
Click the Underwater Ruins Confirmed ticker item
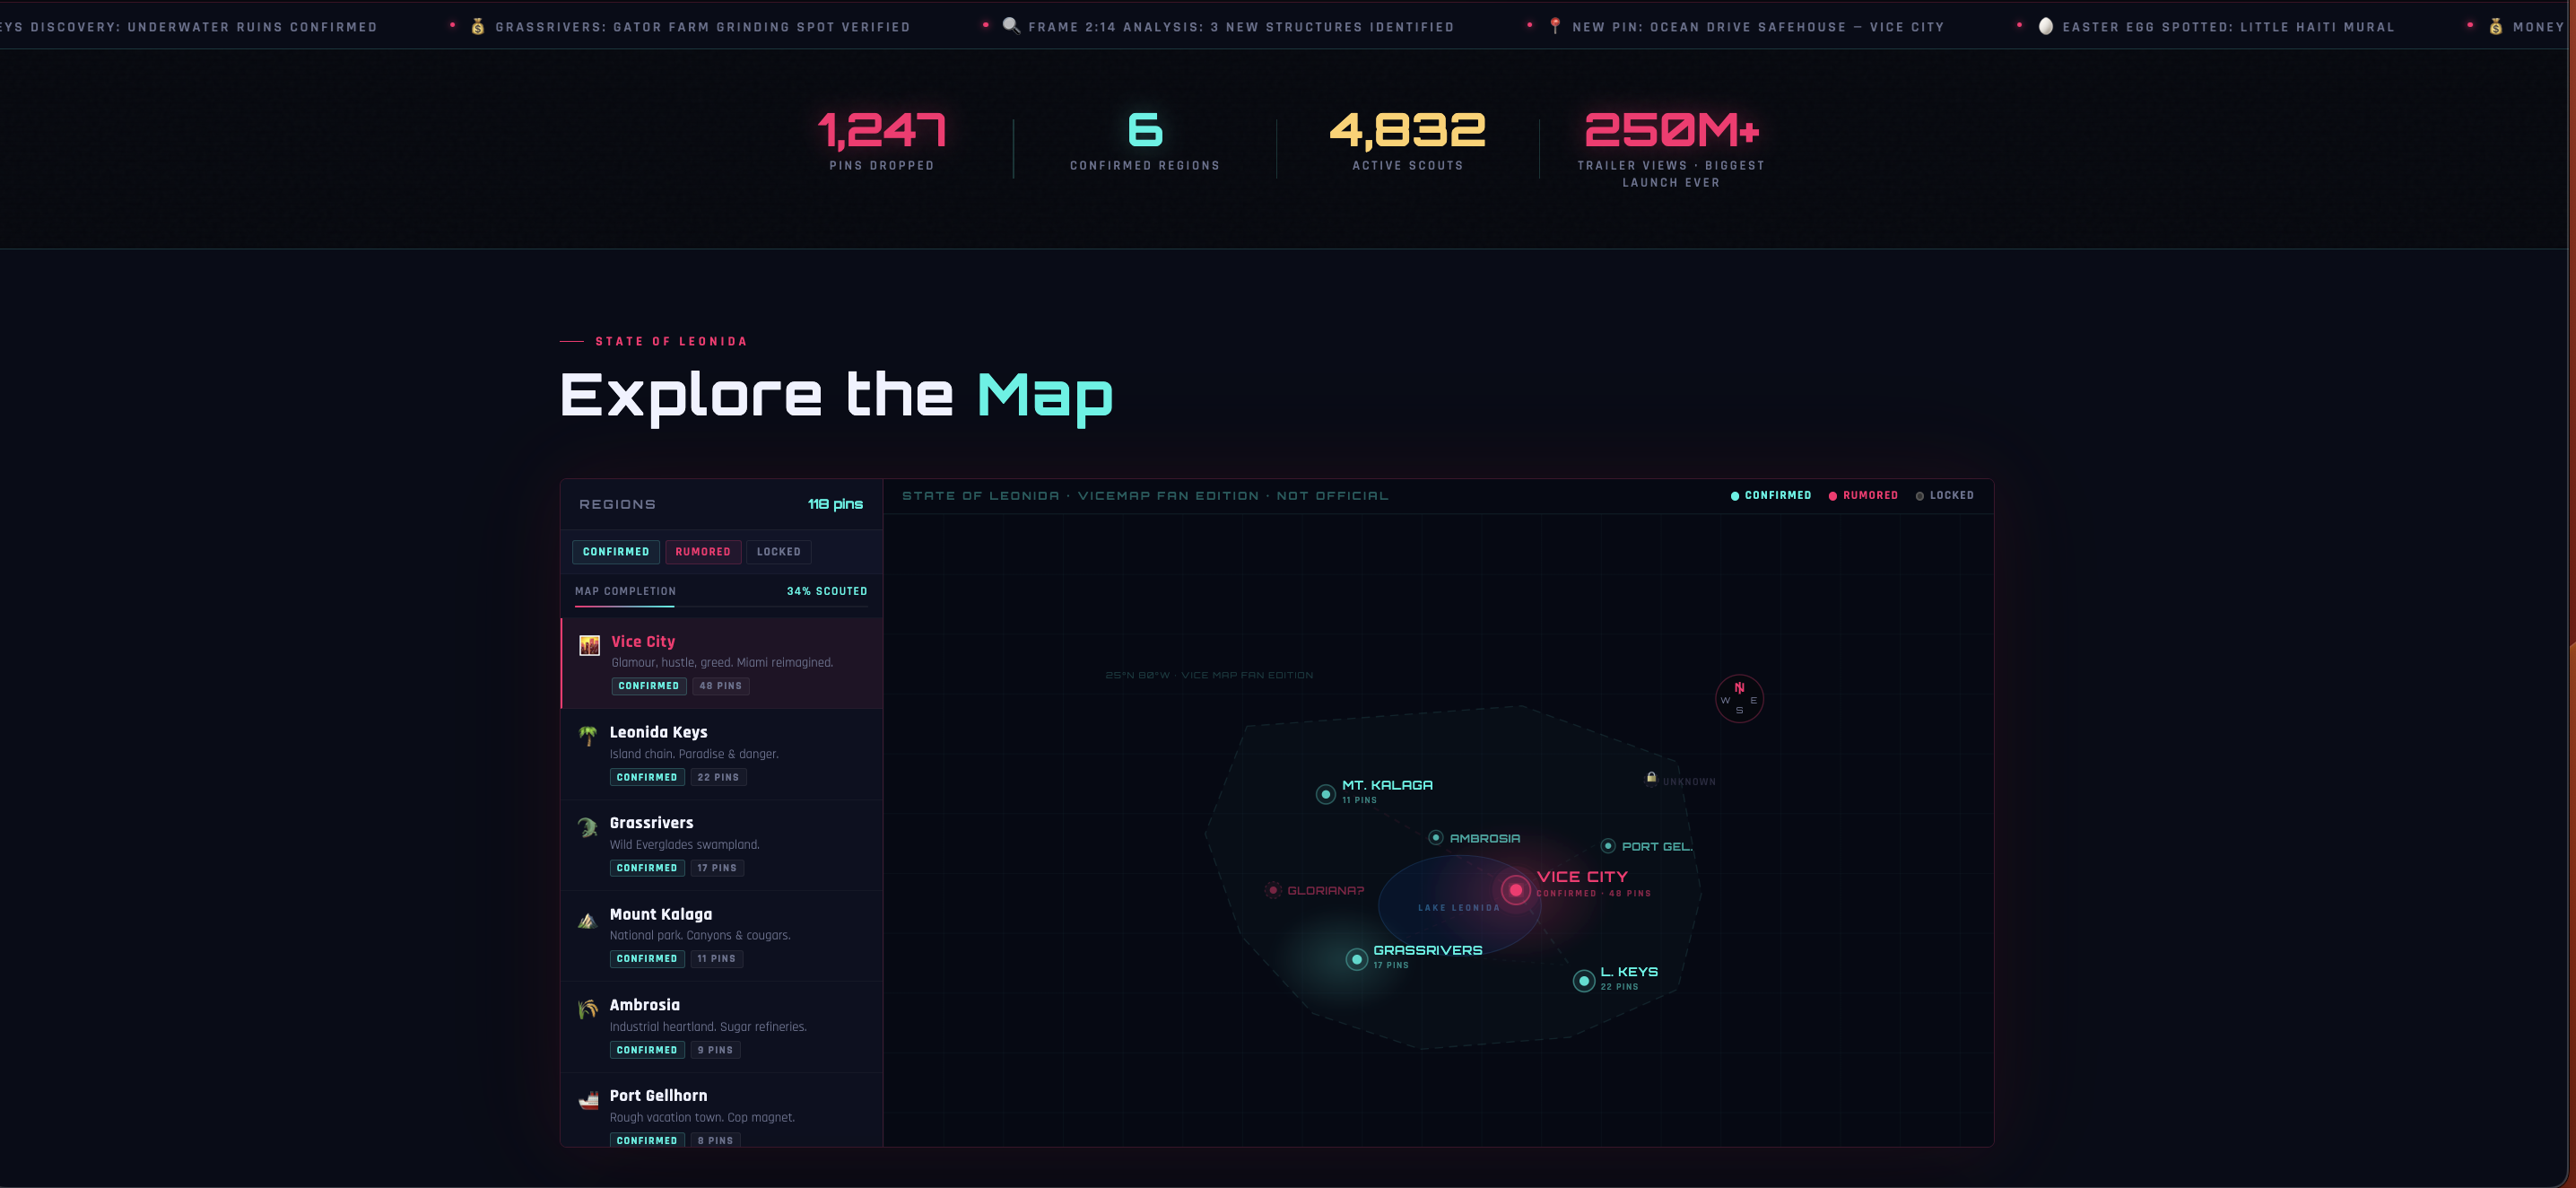(189, 27)
